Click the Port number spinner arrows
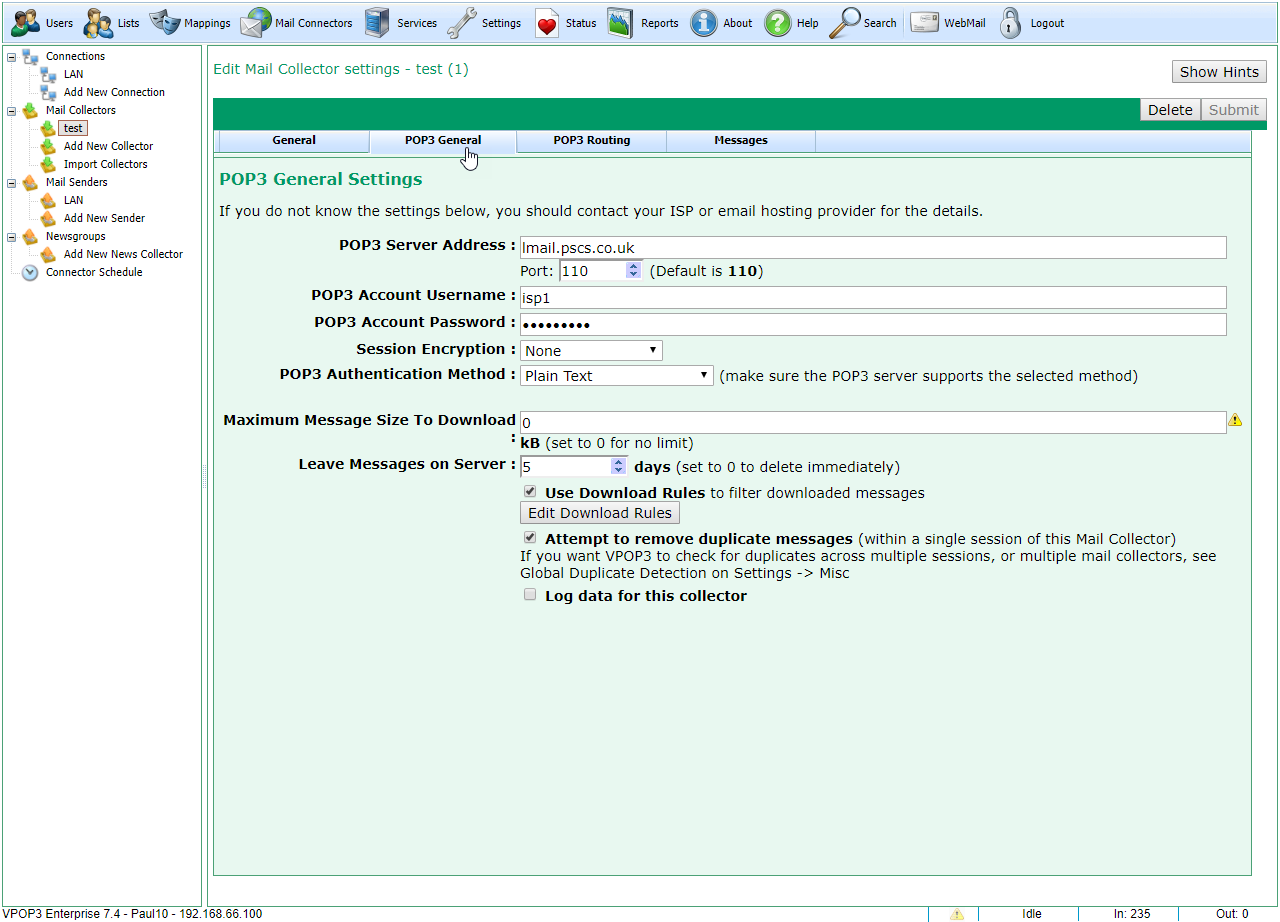Screen dimensions: 1280x922 tap(633, 270)
